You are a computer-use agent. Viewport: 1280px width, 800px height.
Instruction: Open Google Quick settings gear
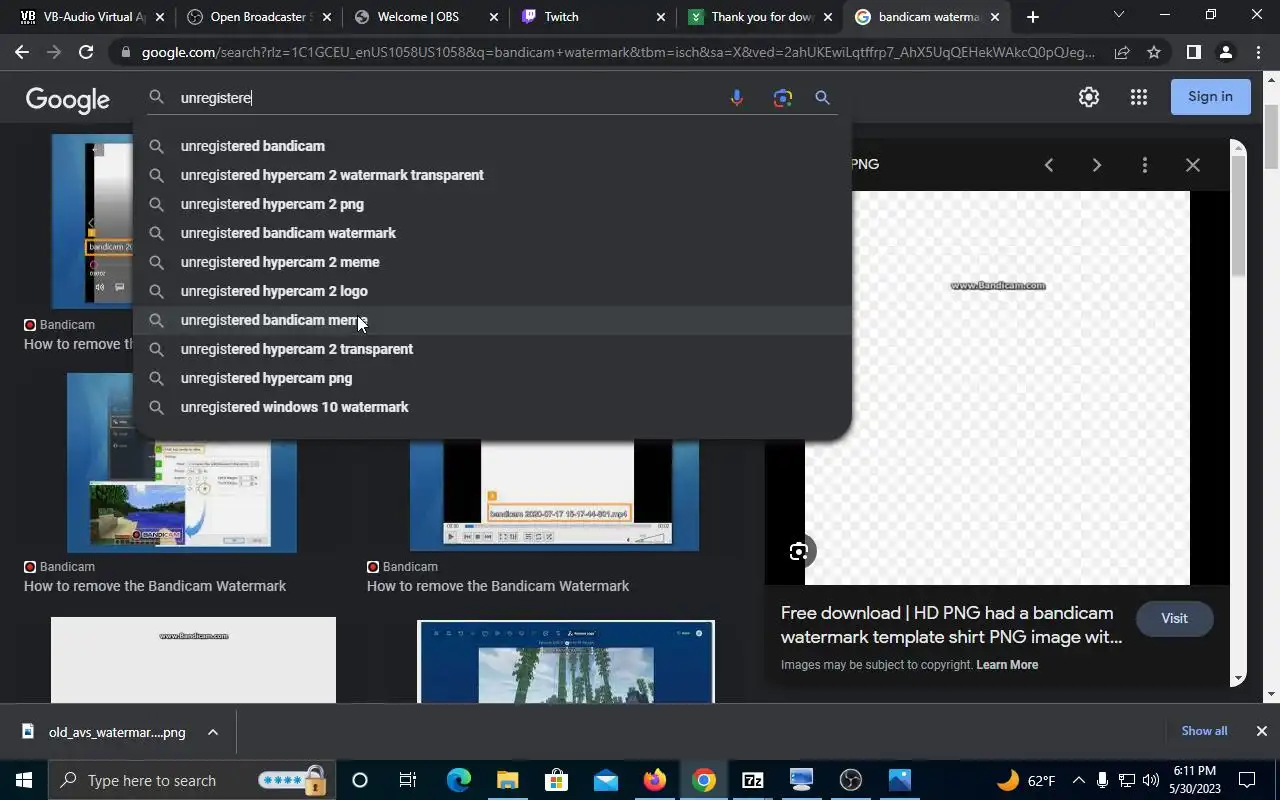[x=1089, y=97]
